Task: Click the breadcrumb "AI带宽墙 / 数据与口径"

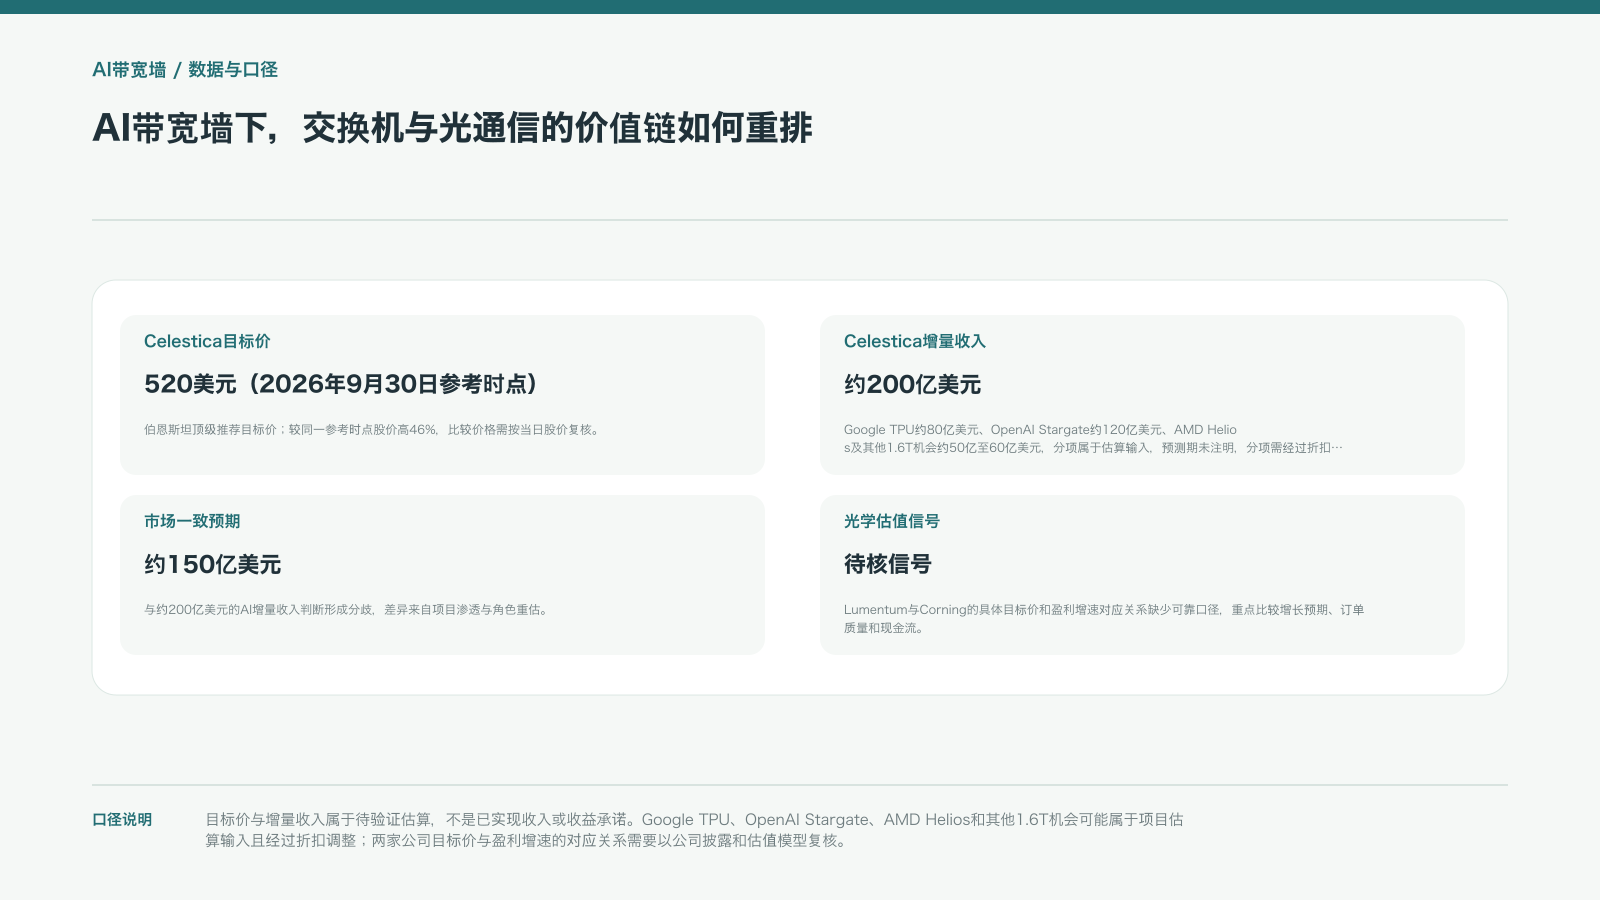Action: pos(185,70)
